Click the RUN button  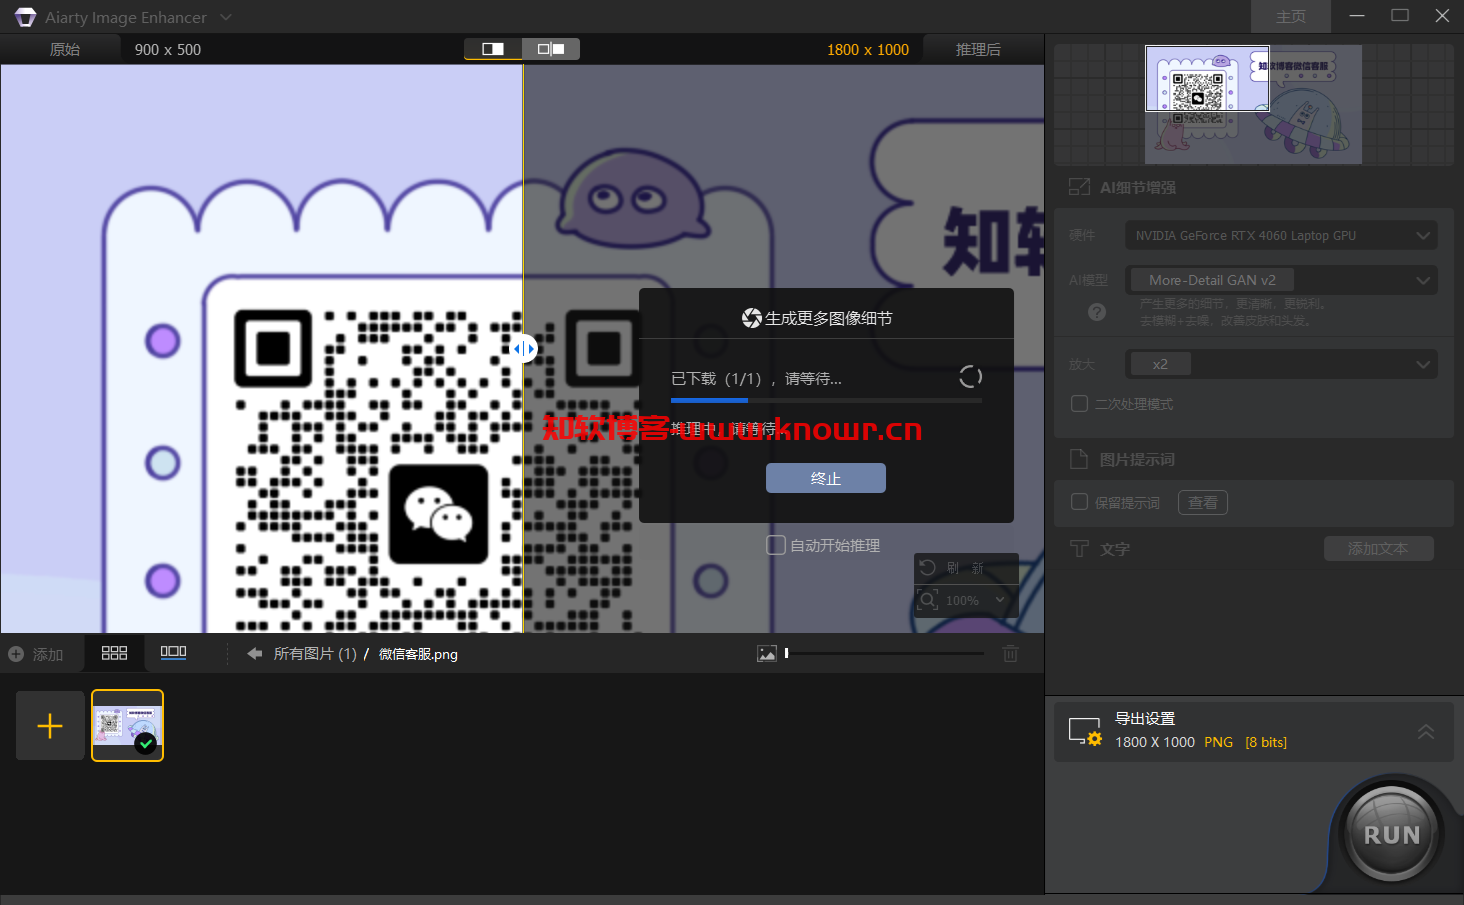pyautogui.click(x=1391, y=834)
